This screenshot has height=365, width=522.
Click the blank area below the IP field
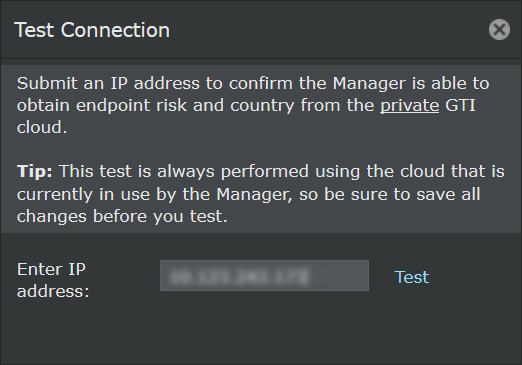(x=264, y=327)
